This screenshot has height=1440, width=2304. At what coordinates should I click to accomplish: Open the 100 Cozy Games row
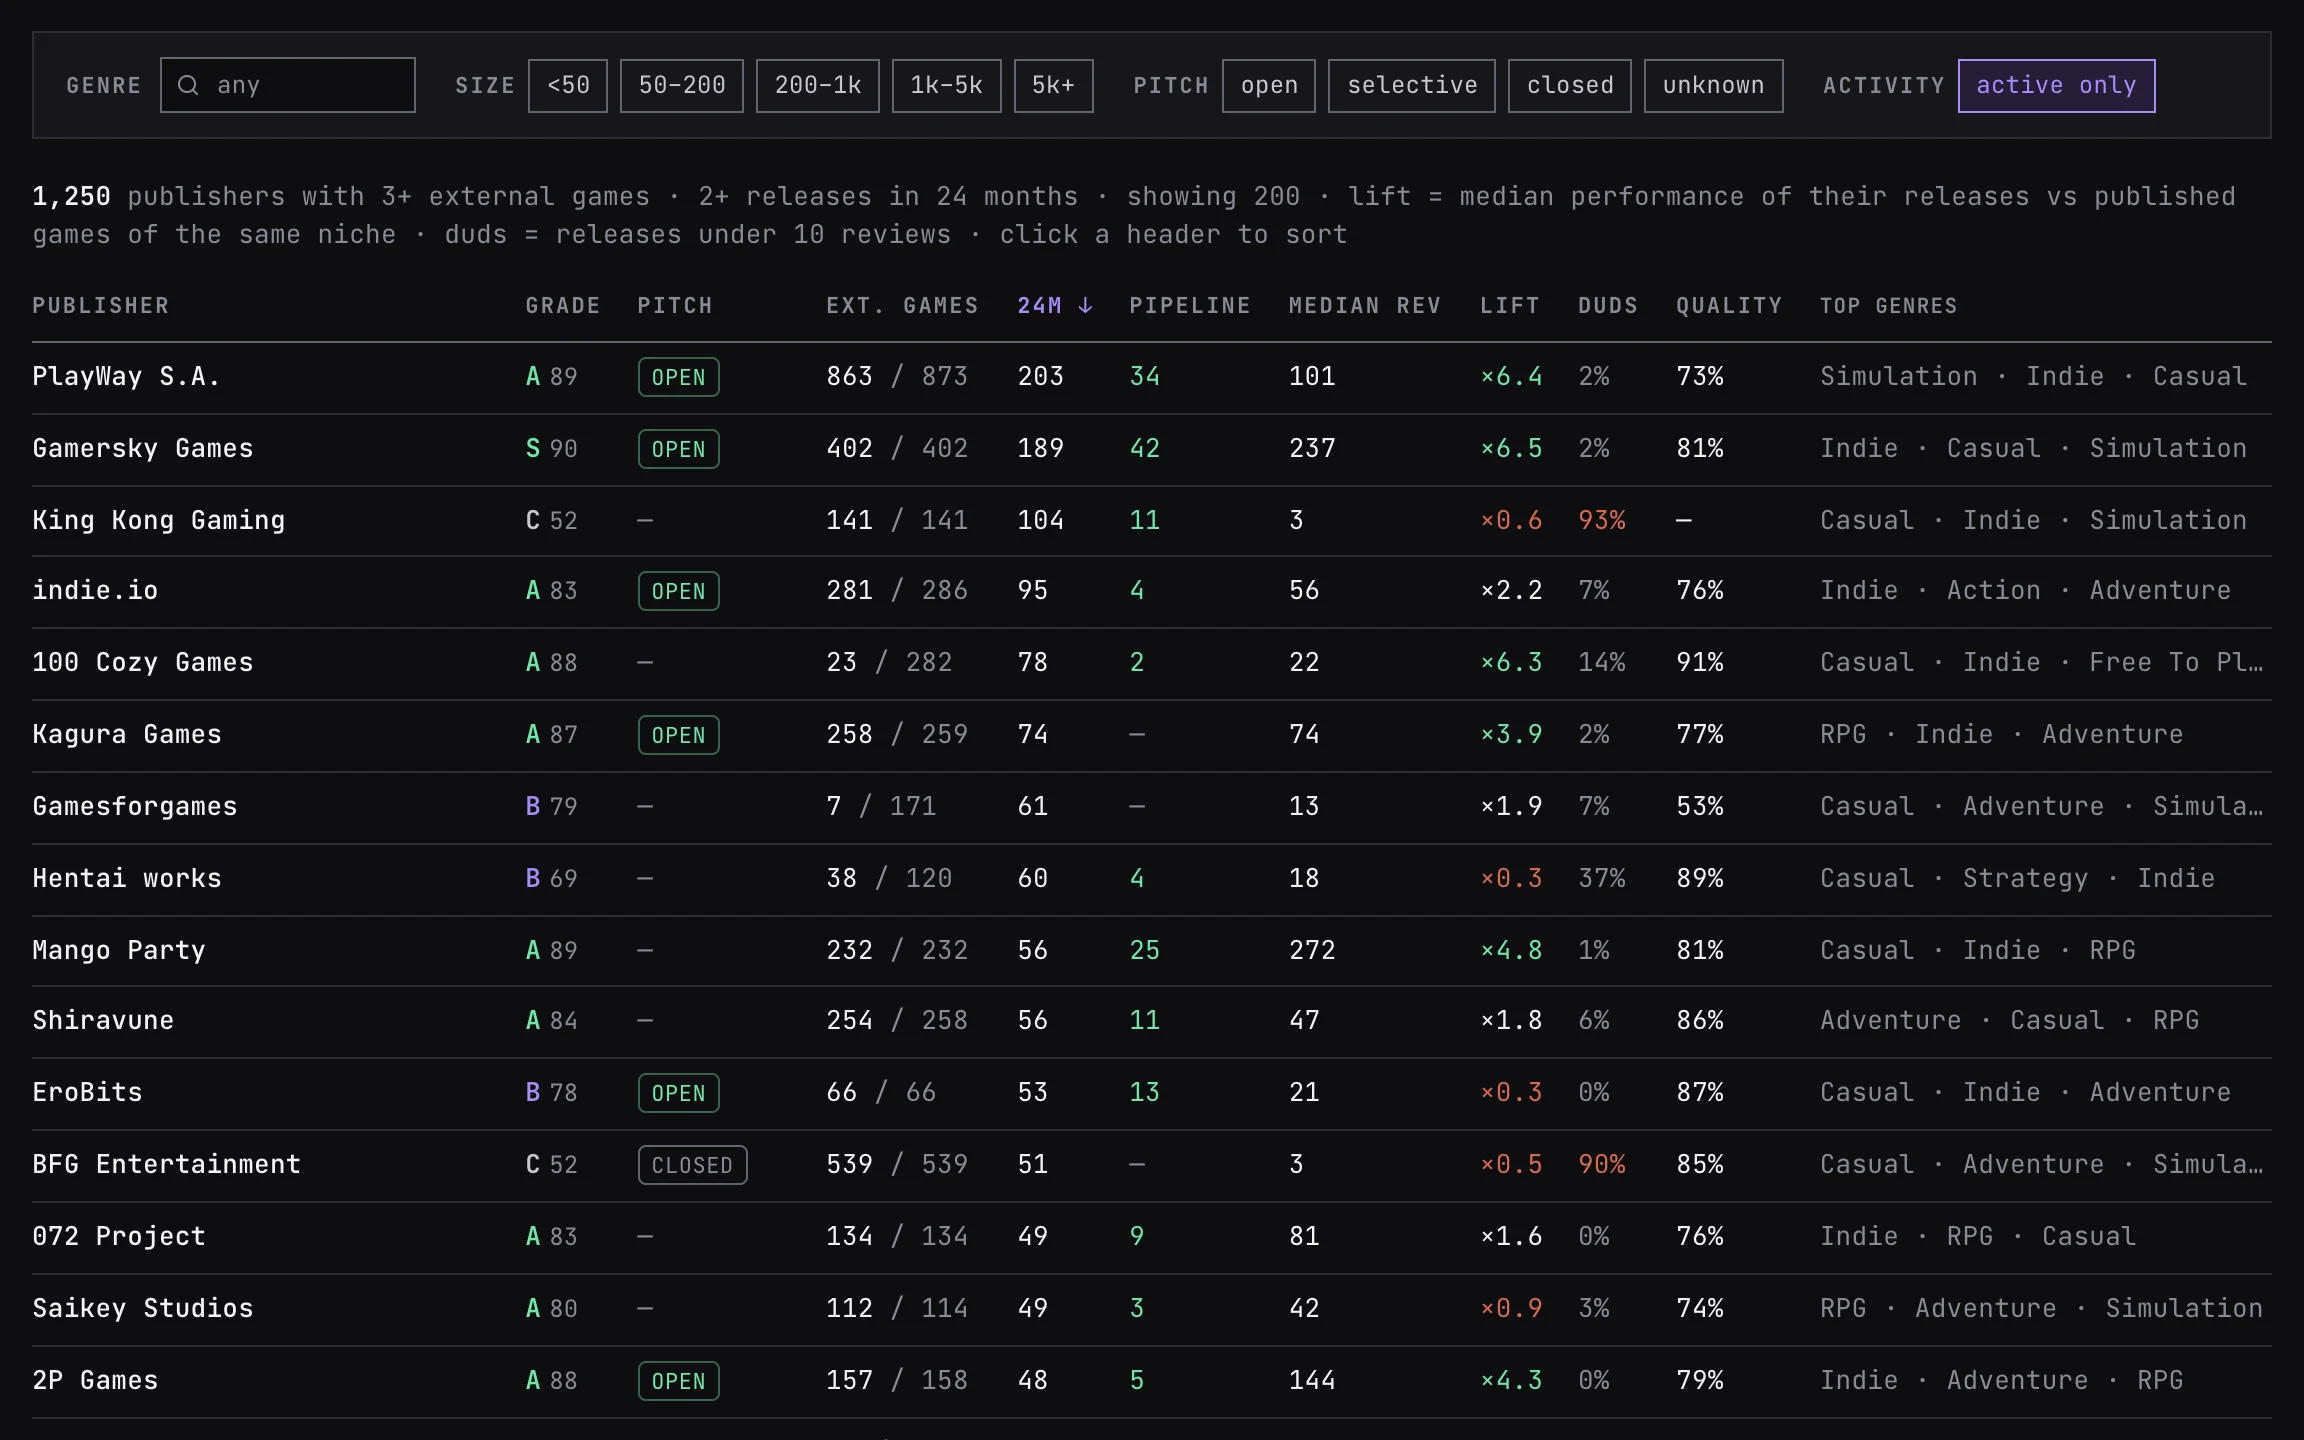click(x=1152, y=663)
